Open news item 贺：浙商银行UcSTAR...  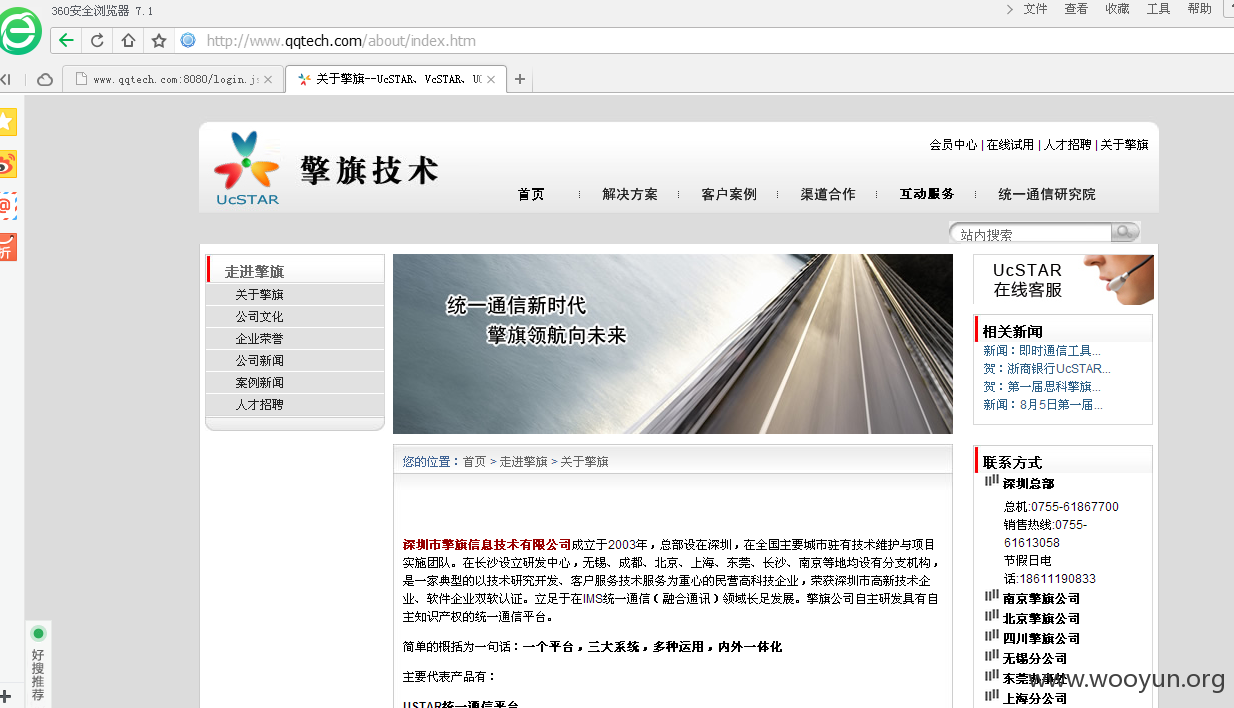point(1047,369)
